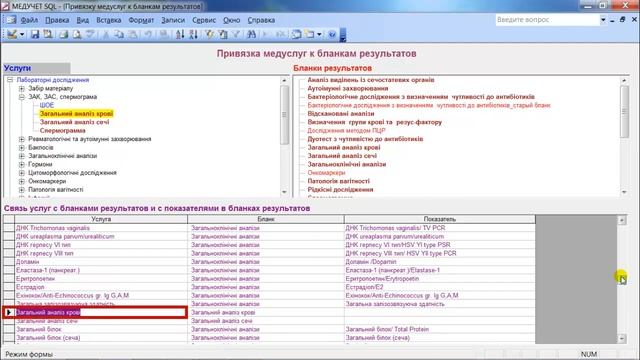Click the bottom table scroll-down arrow
This screenshot has width=640, height=360.
(622, 338)
